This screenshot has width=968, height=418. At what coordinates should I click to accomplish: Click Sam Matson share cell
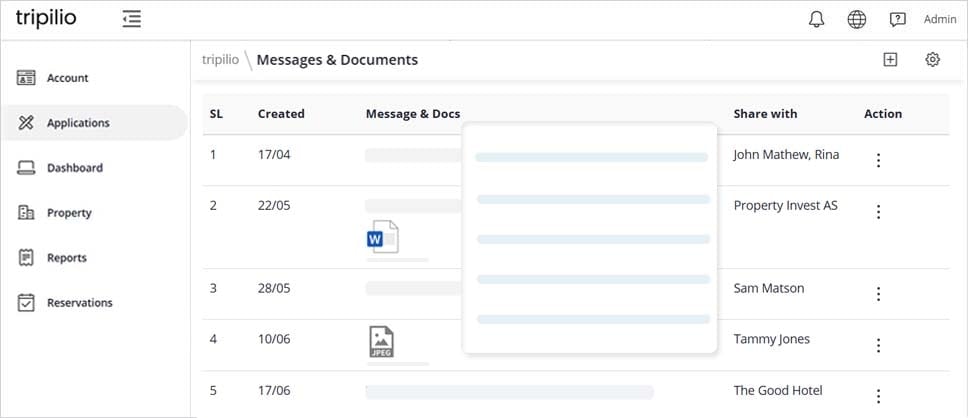tap(769, 288)
